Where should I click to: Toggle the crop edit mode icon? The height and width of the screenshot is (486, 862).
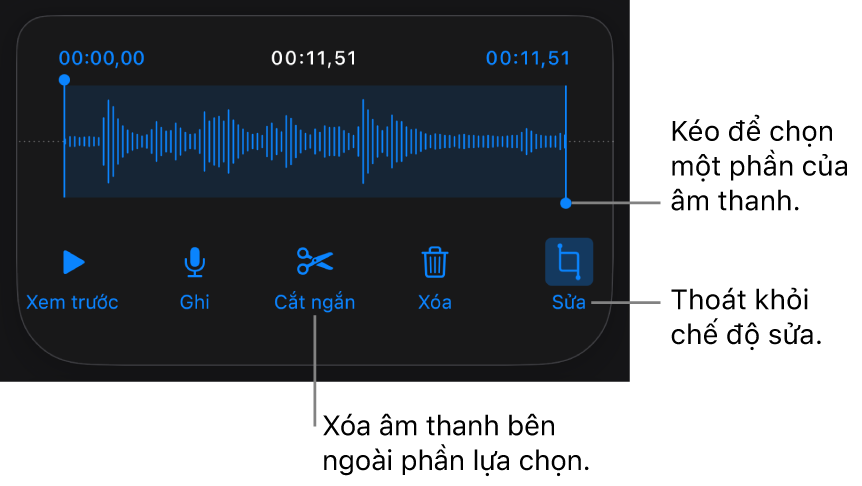(x=569, y=262)
